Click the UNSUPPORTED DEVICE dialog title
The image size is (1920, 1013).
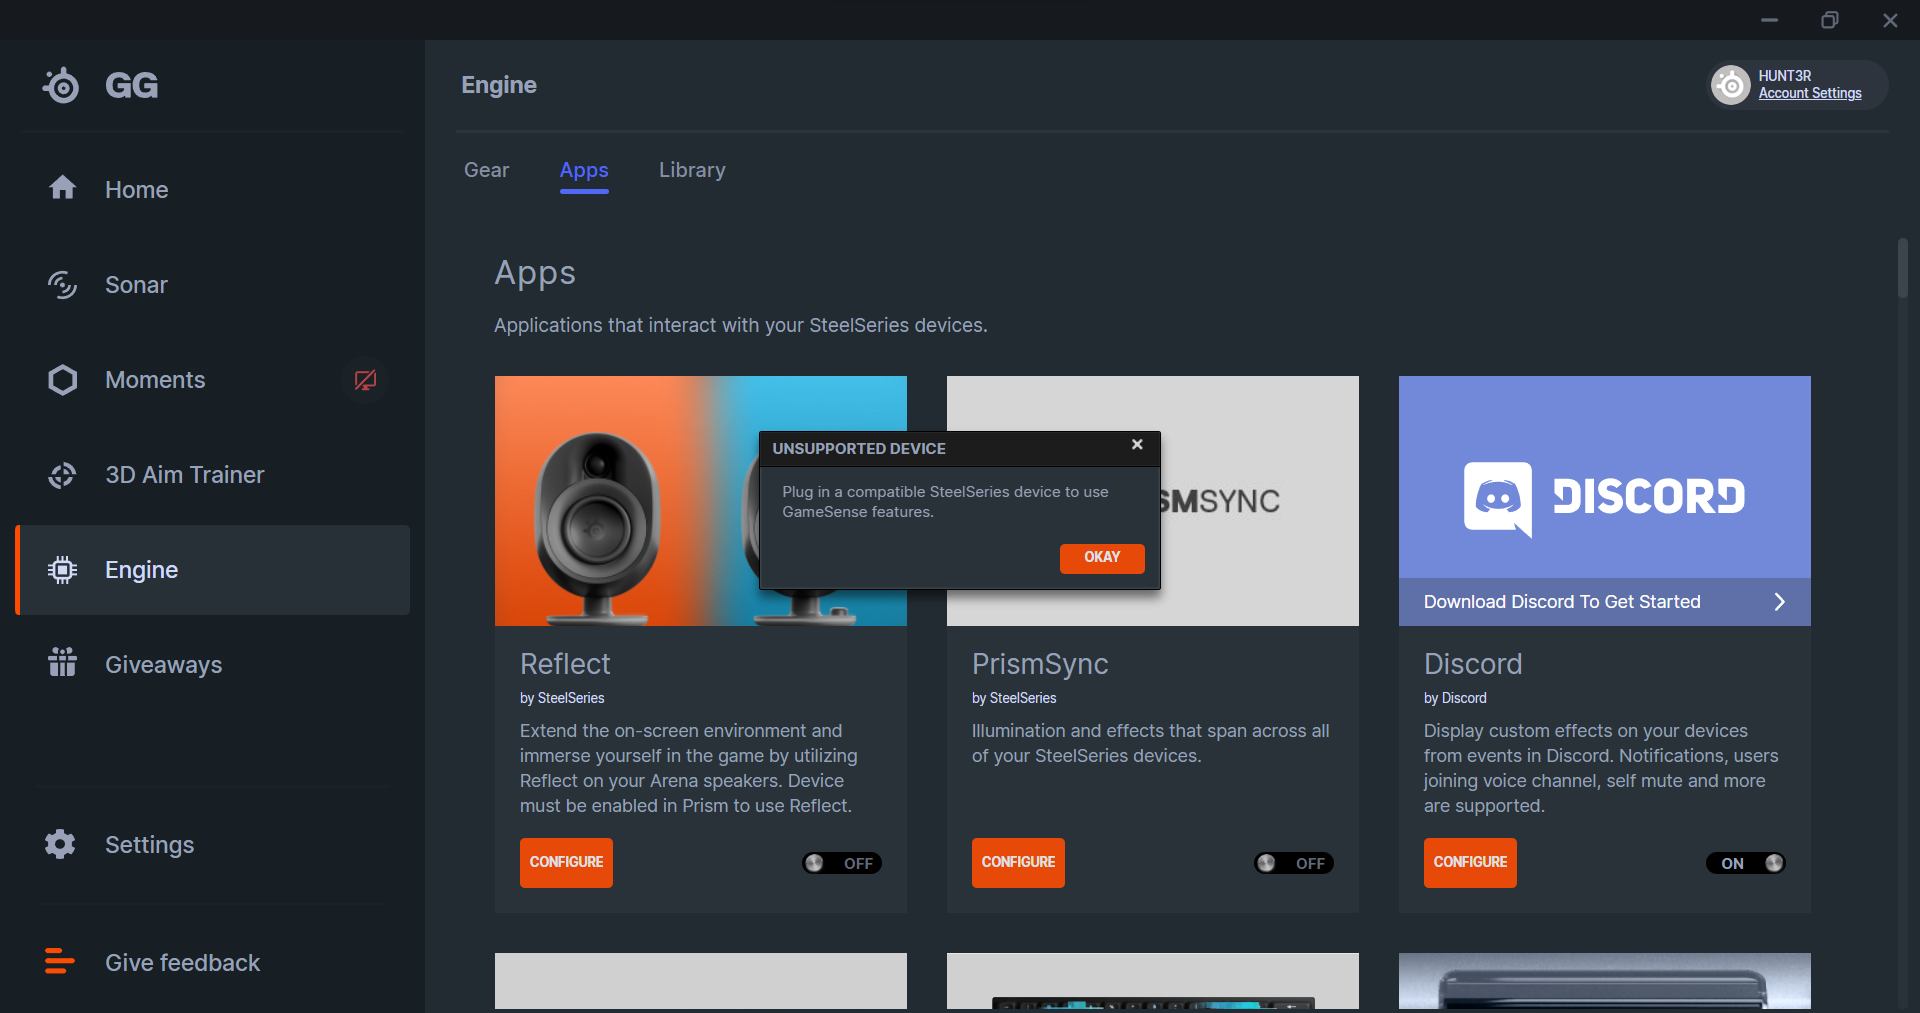[x=859, y=449]
